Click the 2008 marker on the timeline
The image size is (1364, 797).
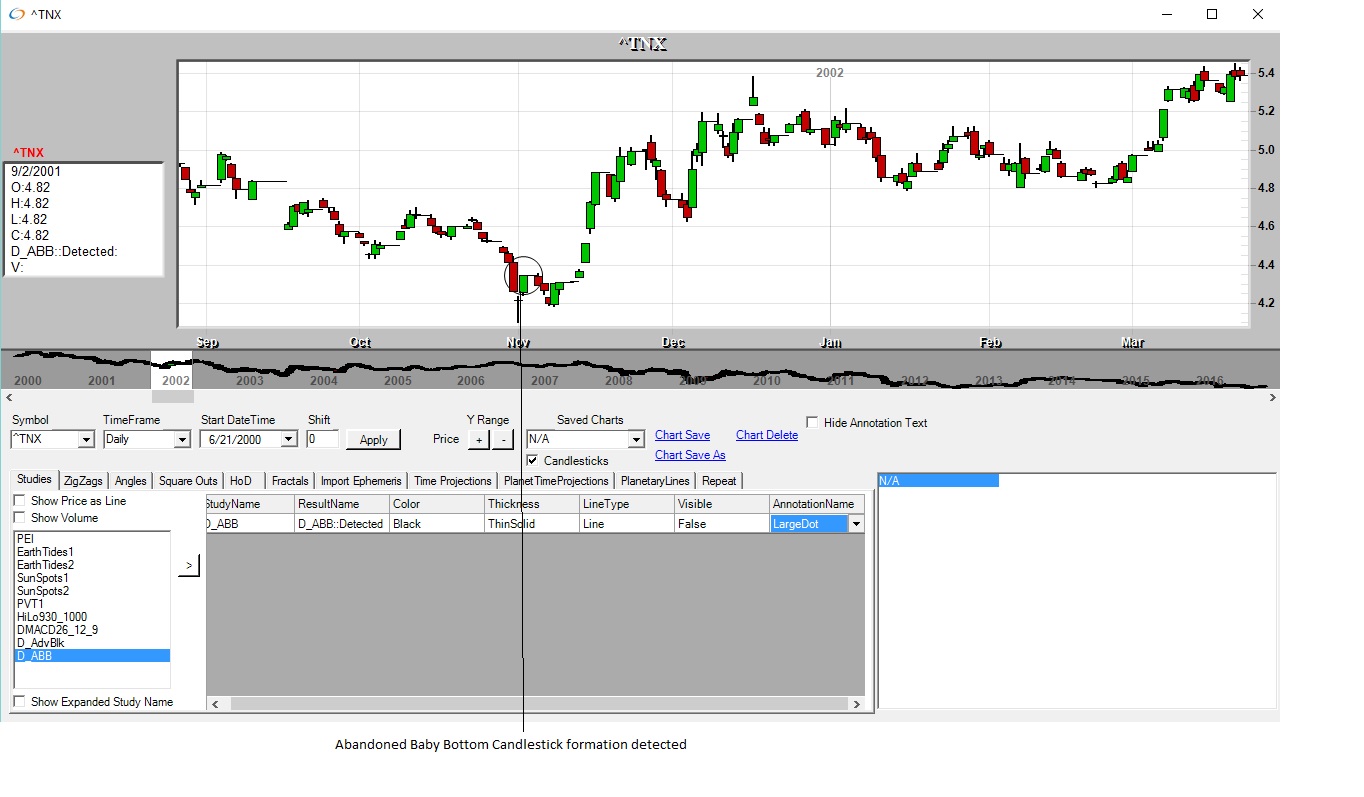[x=618, y=381]
